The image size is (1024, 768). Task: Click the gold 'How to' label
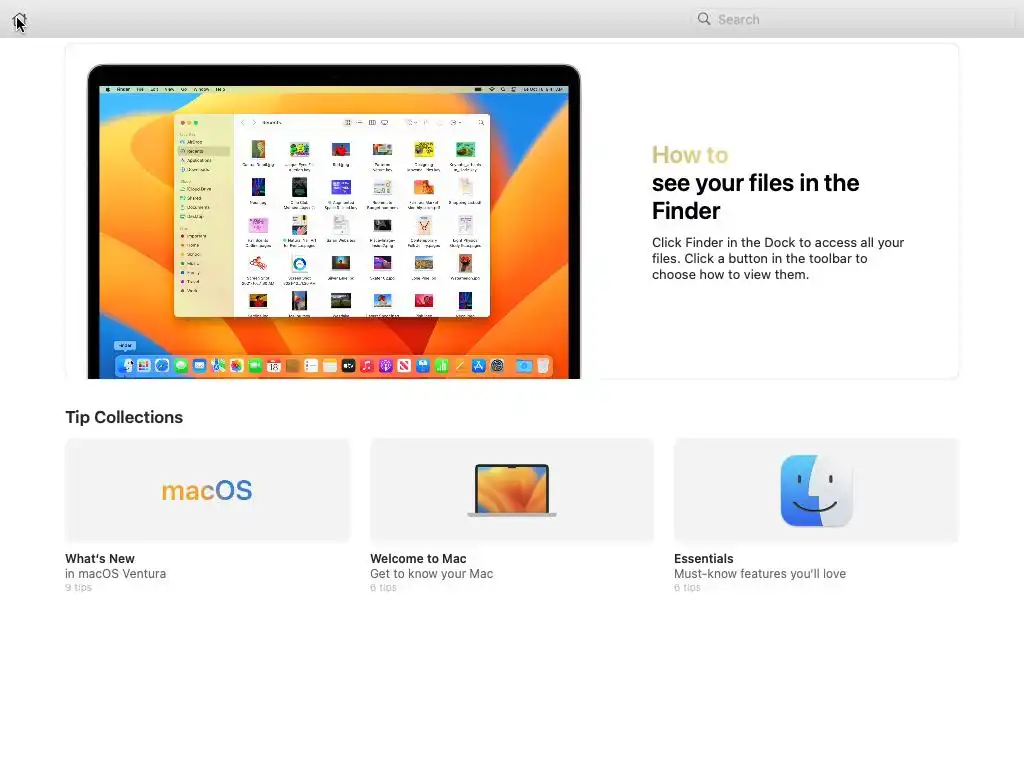pyautogui.click(x=690, y=155)
